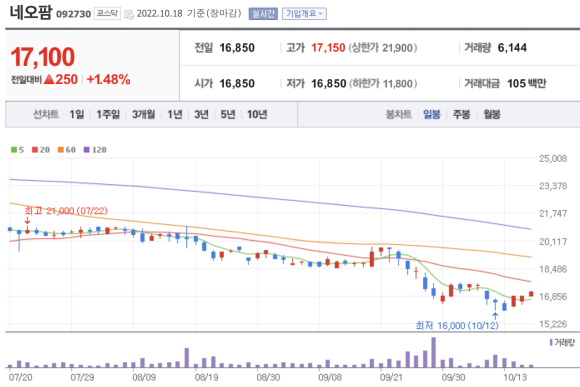Screen dimensions: 580x387
Task: Click the 하한가 11,800 text
Action: [383, 84]
